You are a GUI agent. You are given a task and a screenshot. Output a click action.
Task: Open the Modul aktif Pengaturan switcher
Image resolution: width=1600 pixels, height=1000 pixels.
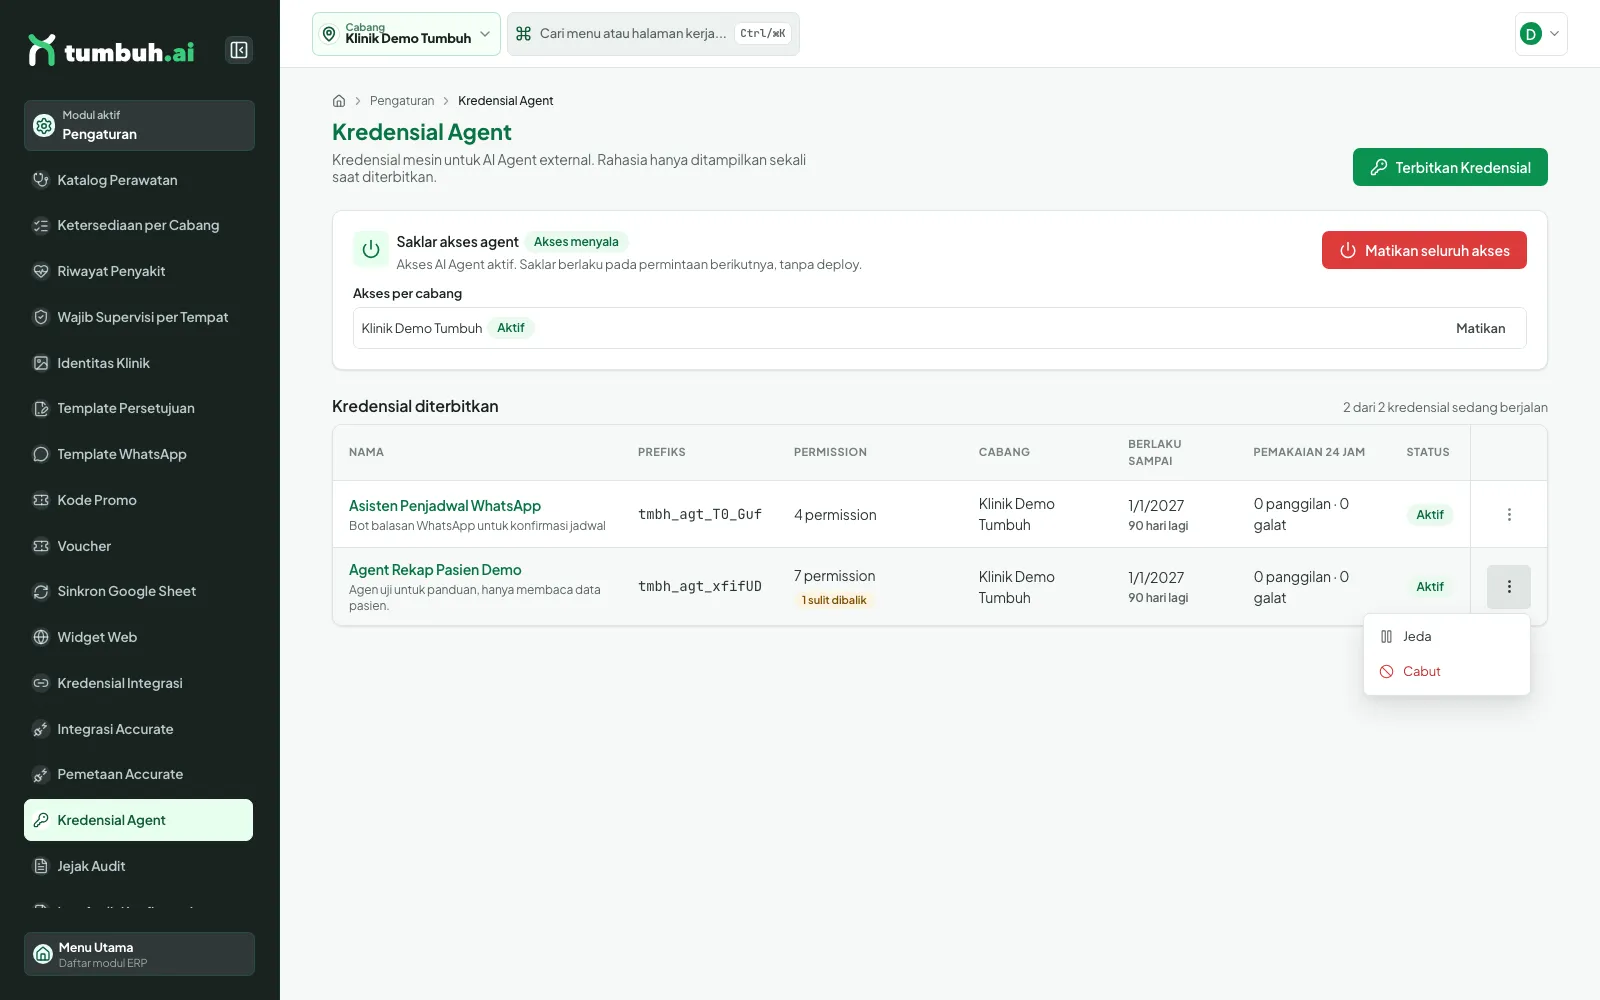(140, 125)
